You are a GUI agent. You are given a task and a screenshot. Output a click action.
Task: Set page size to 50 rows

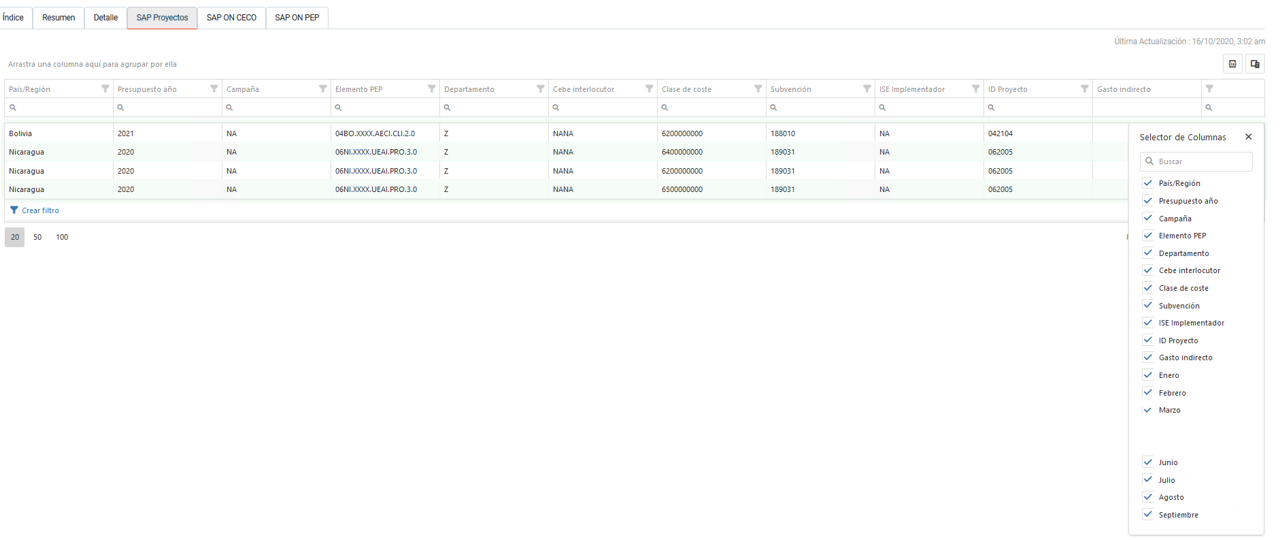click(x=38, y=237)
